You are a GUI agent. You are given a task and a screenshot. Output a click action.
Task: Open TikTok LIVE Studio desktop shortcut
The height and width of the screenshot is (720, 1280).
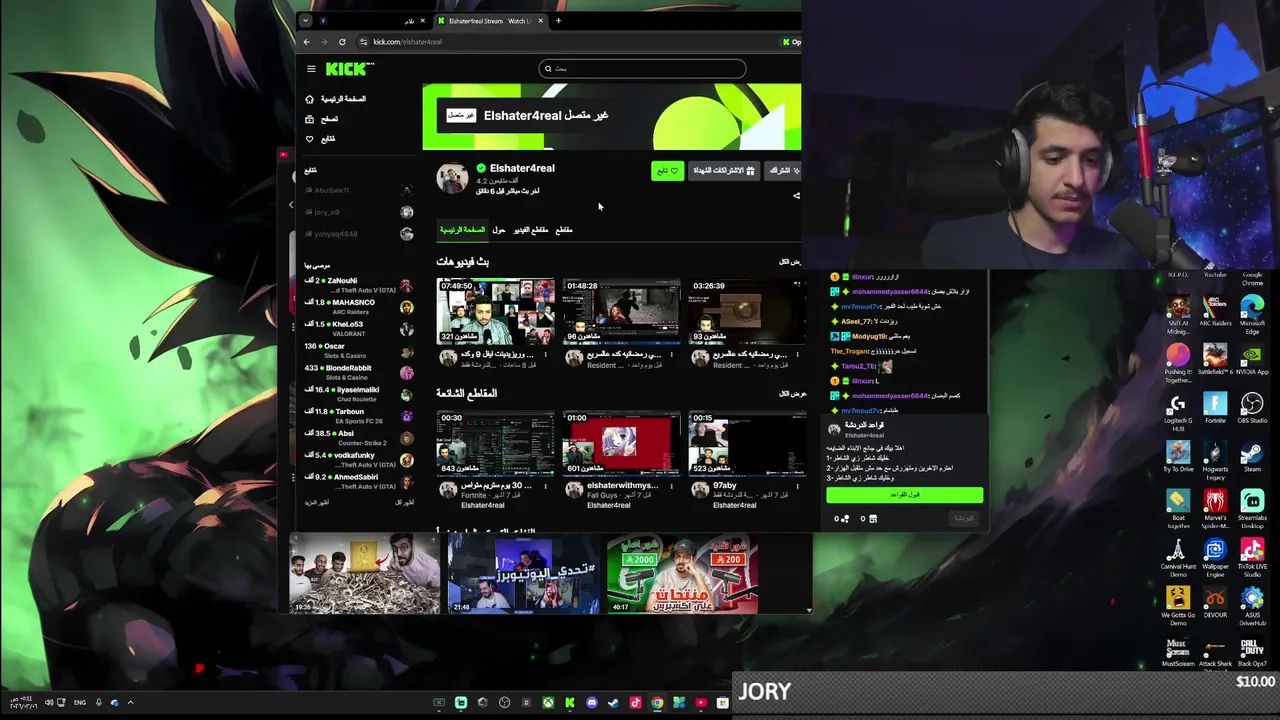(1252, 557)
